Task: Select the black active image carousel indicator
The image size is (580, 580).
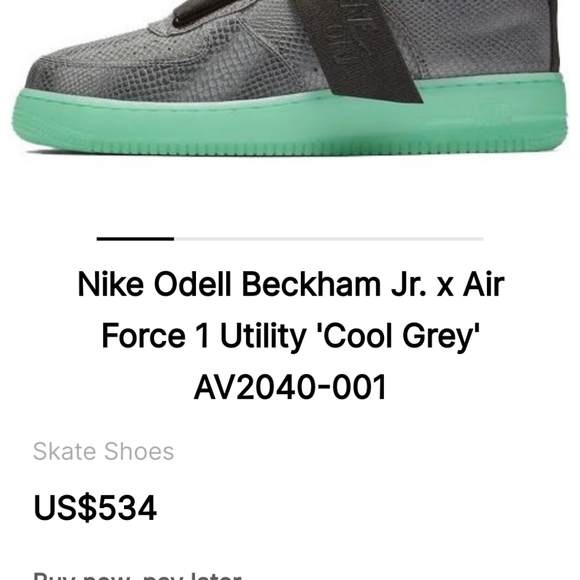Action: coord(135,239)
